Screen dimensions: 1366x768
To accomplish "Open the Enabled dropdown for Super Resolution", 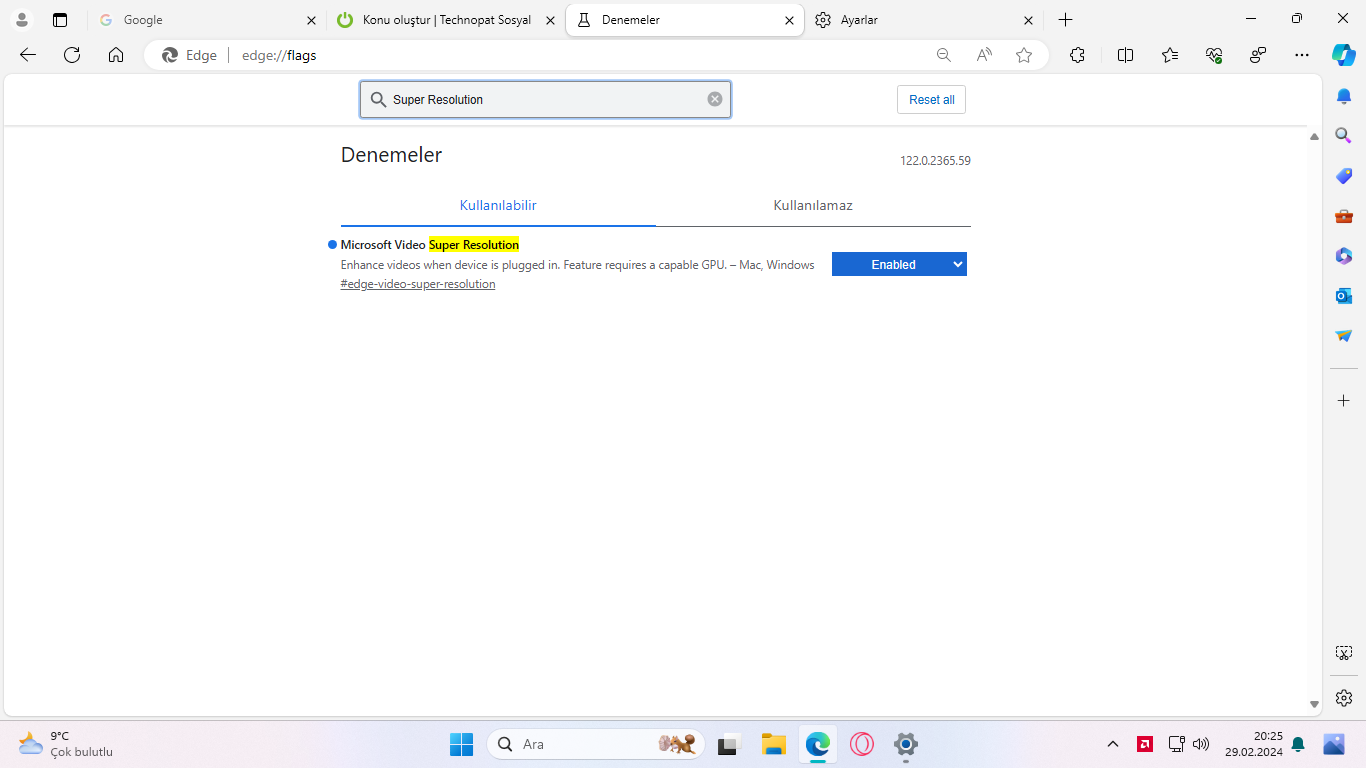I will pos(899,264).
